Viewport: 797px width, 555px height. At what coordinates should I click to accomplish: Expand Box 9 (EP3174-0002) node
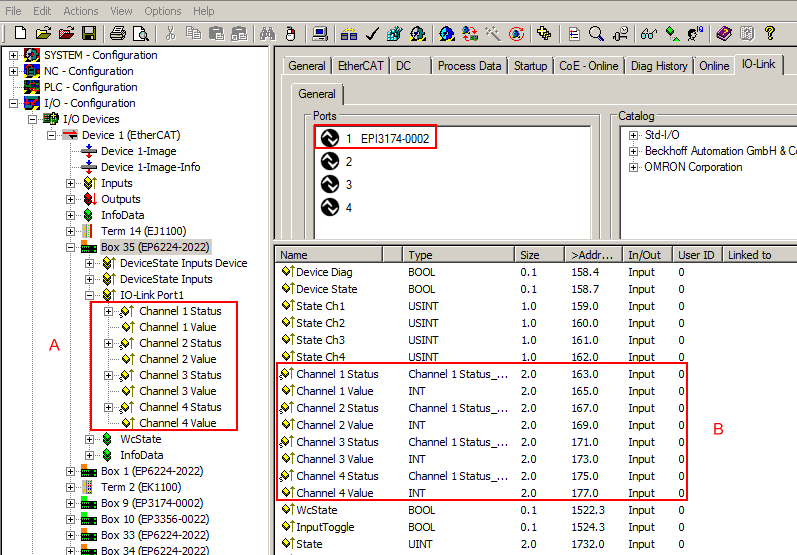(x=71, y=504)
